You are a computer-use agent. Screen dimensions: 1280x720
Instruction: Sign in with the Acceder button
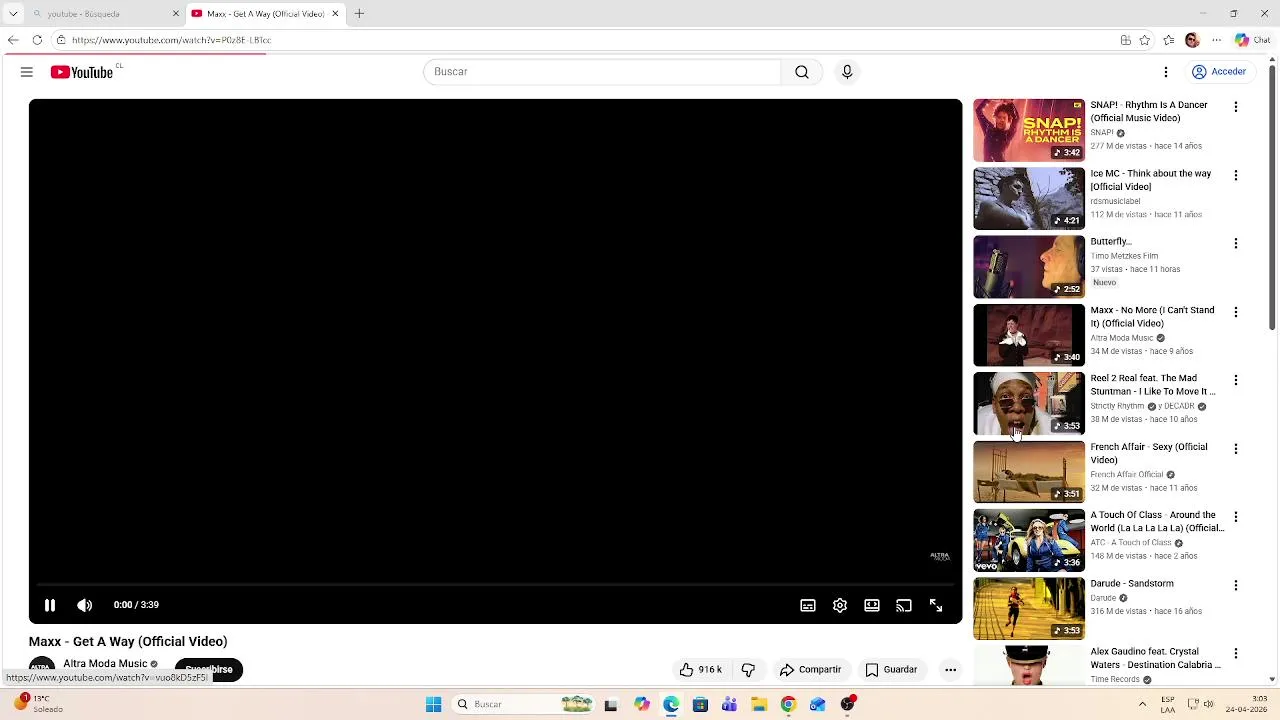coord(1219,72)
